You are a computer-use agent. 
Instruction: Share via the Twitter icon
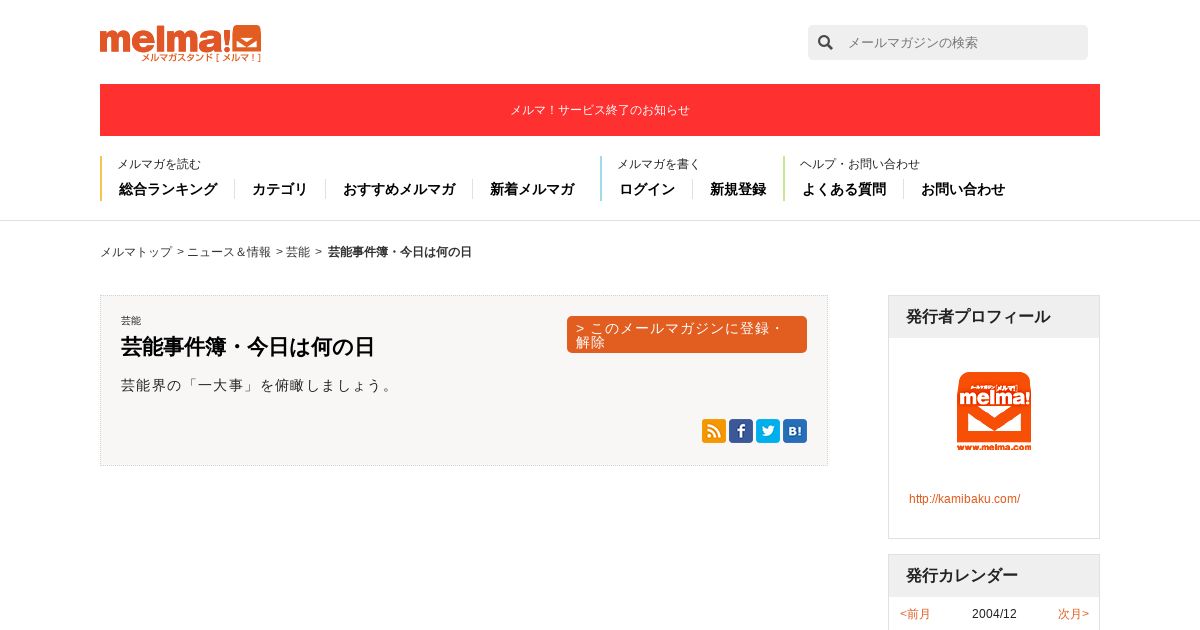768,431
